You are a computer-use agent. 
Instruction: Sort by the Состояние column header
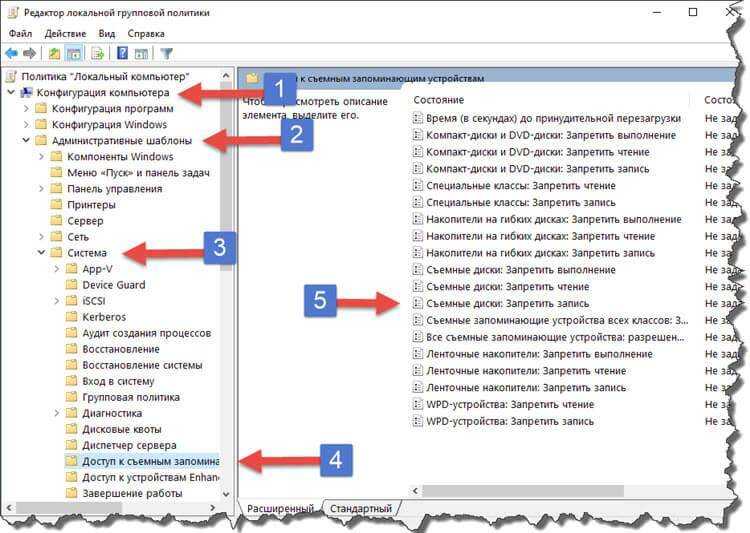pyautogui.click(x=439, y=100)
